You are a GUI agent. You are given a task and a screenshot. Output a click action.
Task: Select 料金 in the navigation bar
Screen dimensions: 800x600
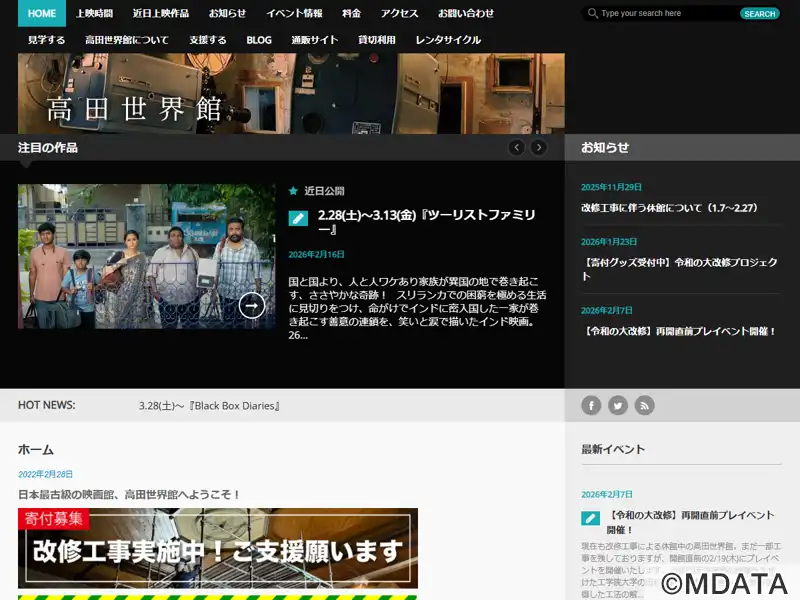pos(351,13)
